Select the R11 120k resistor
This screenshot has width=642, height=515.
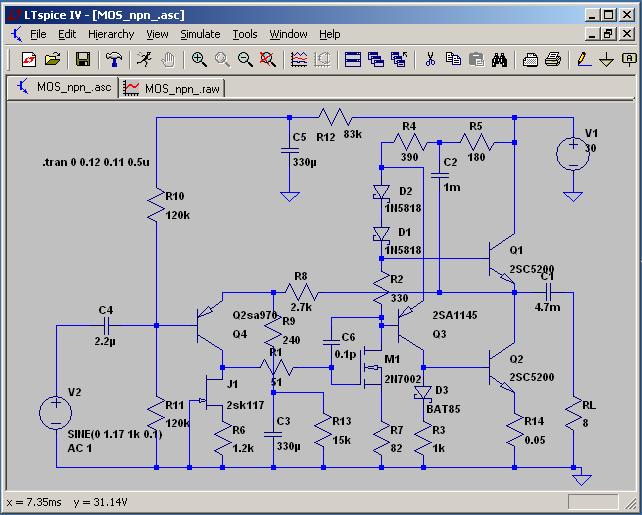pyautogui.click(x=156, y=413)
